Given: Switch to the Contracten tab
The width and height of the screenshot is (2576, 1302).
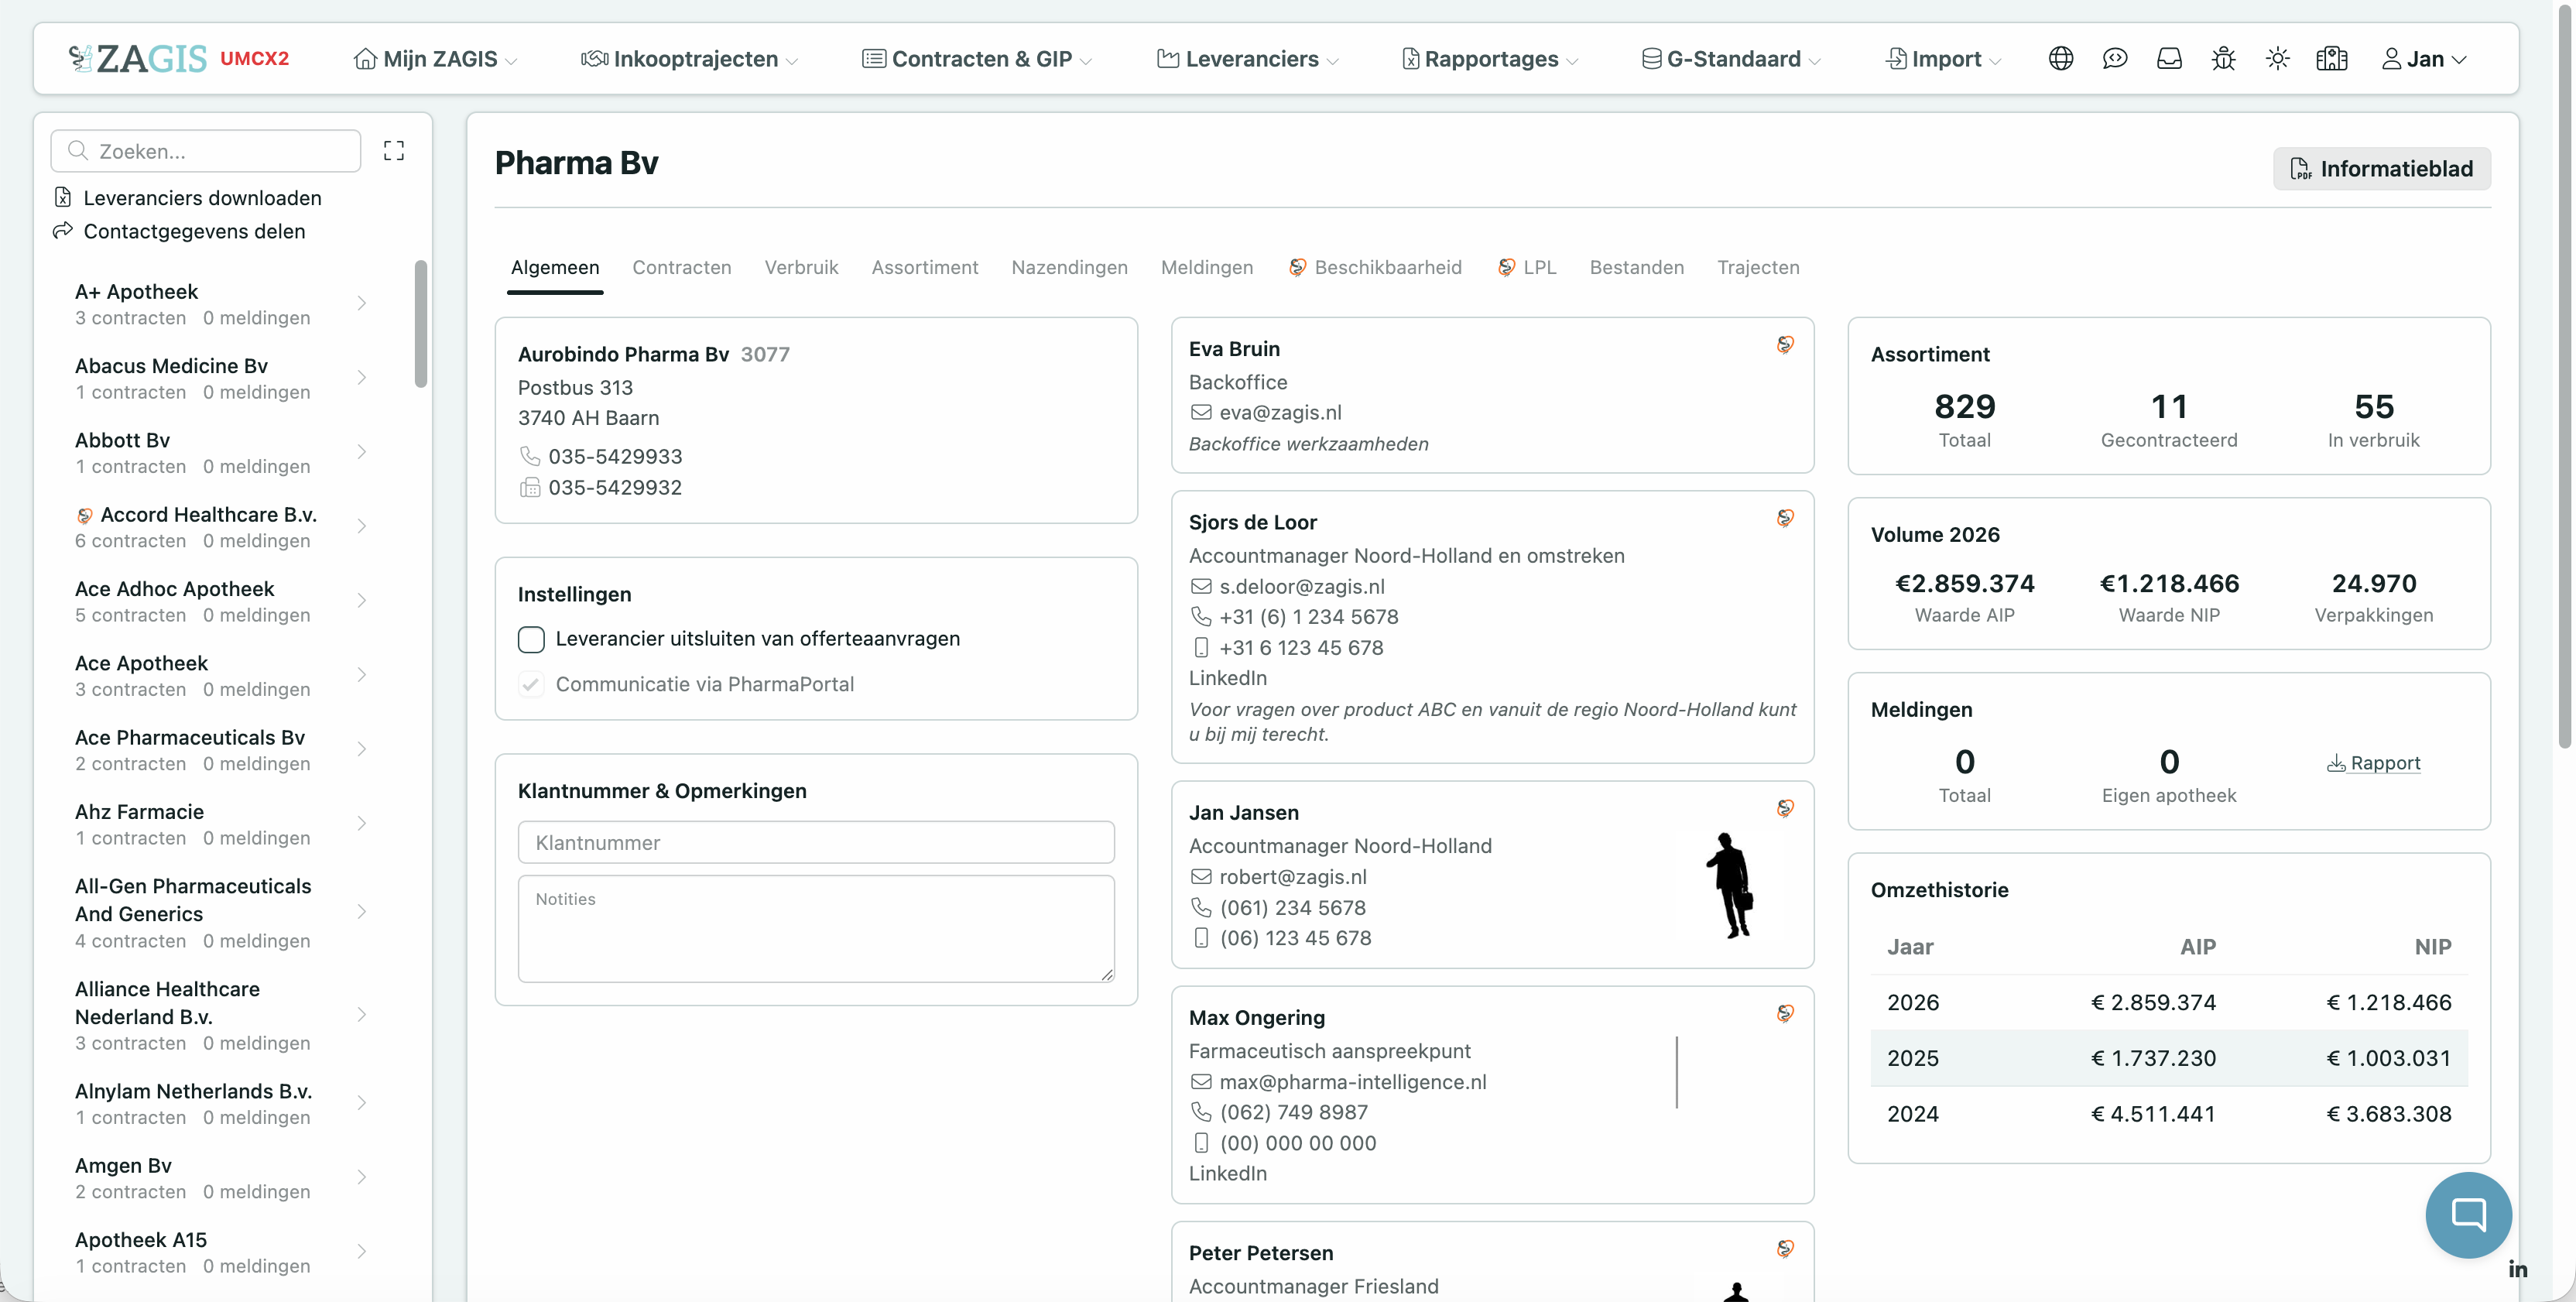Looking at the screenshot, I should point(682,268).
